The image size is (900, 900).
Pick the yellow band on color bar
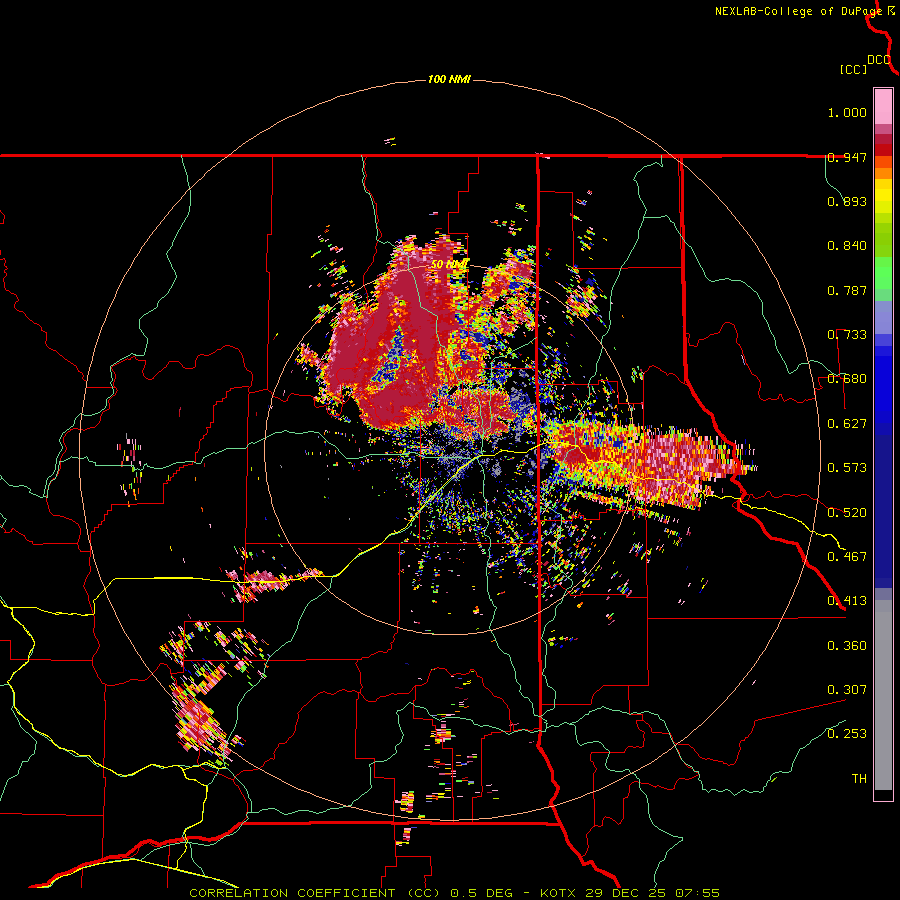pyautogui.click(x=883, y=197)
